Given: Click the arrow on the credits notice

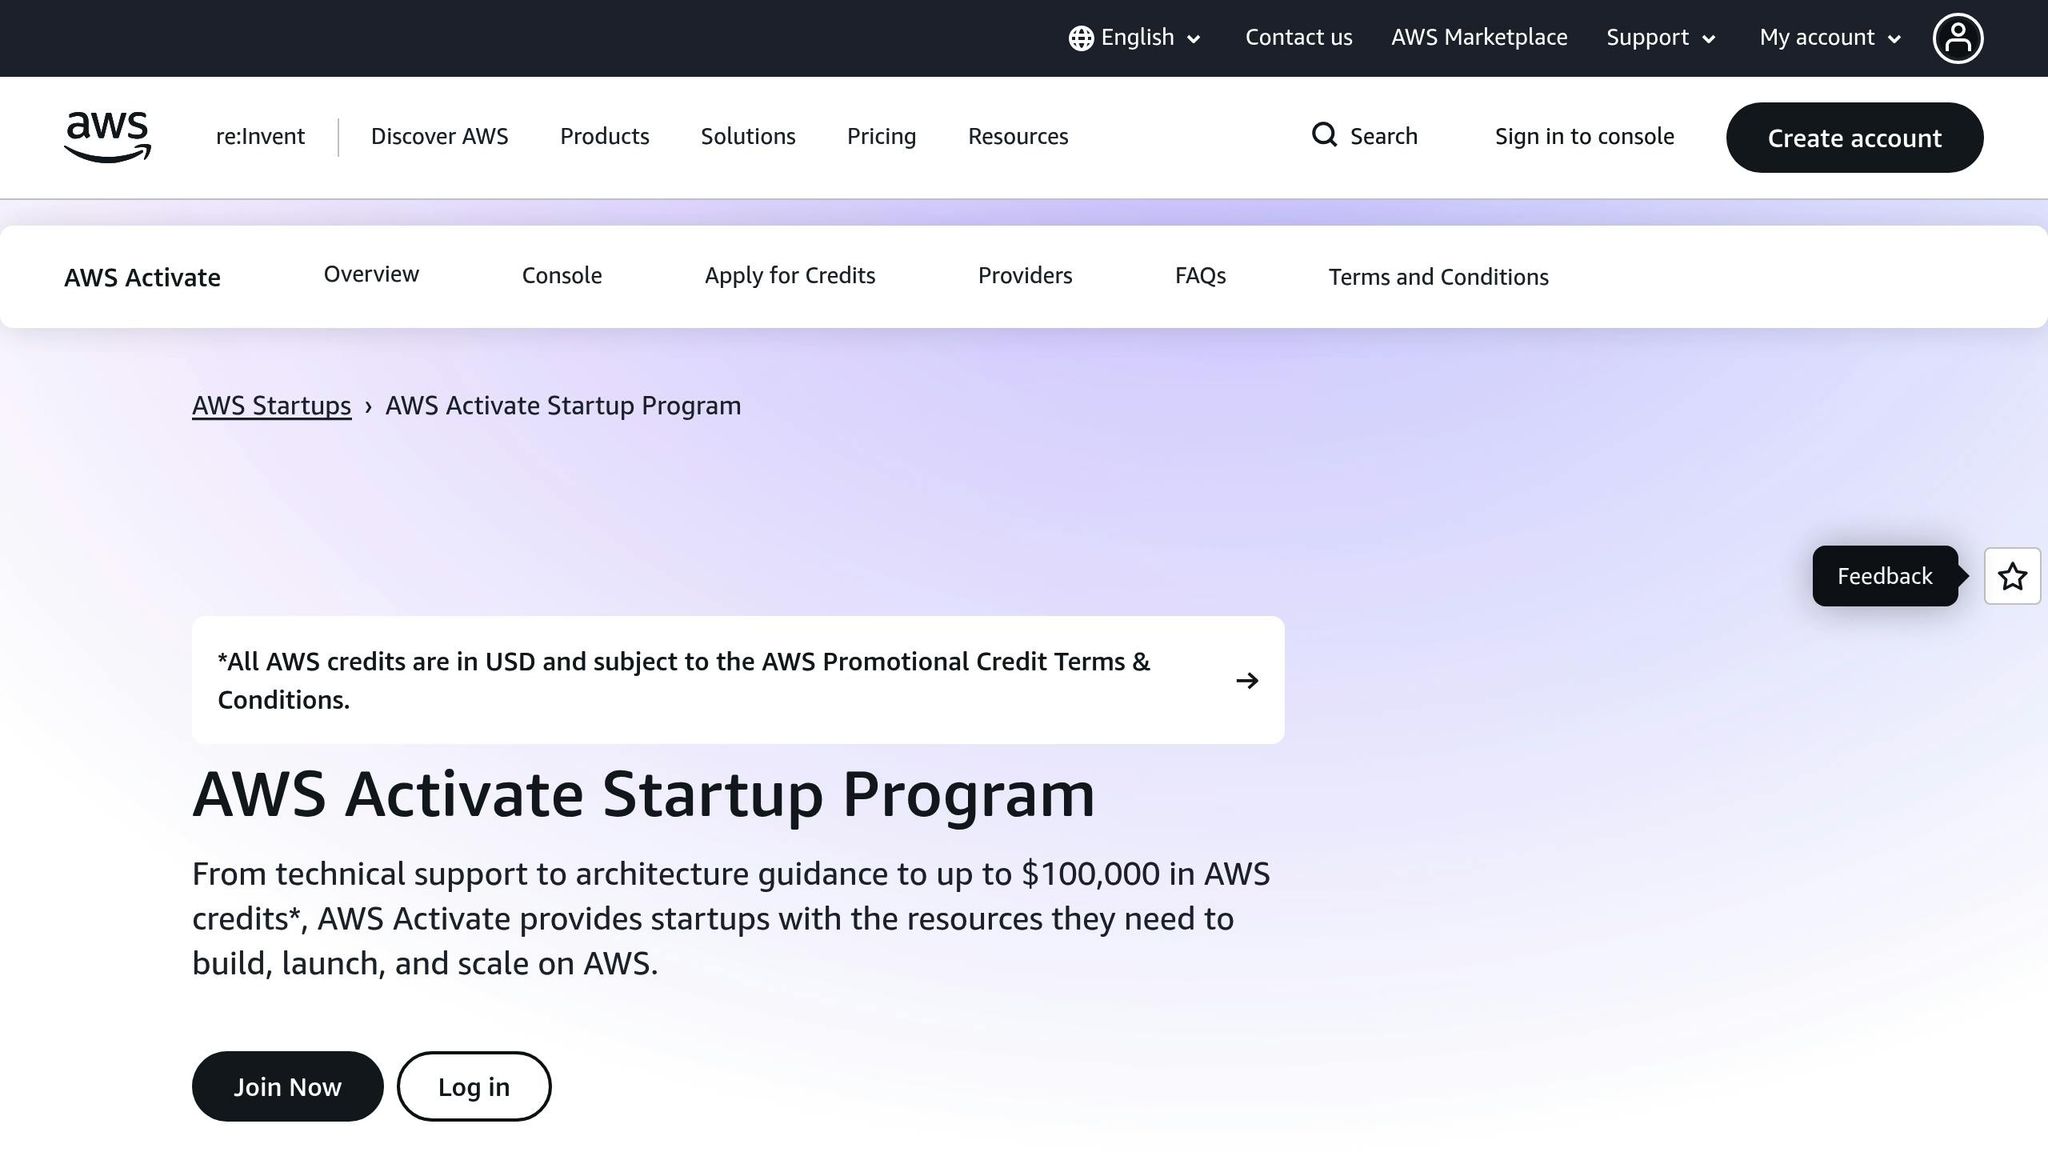Looking at the screenshot, I should (1246, 681).
